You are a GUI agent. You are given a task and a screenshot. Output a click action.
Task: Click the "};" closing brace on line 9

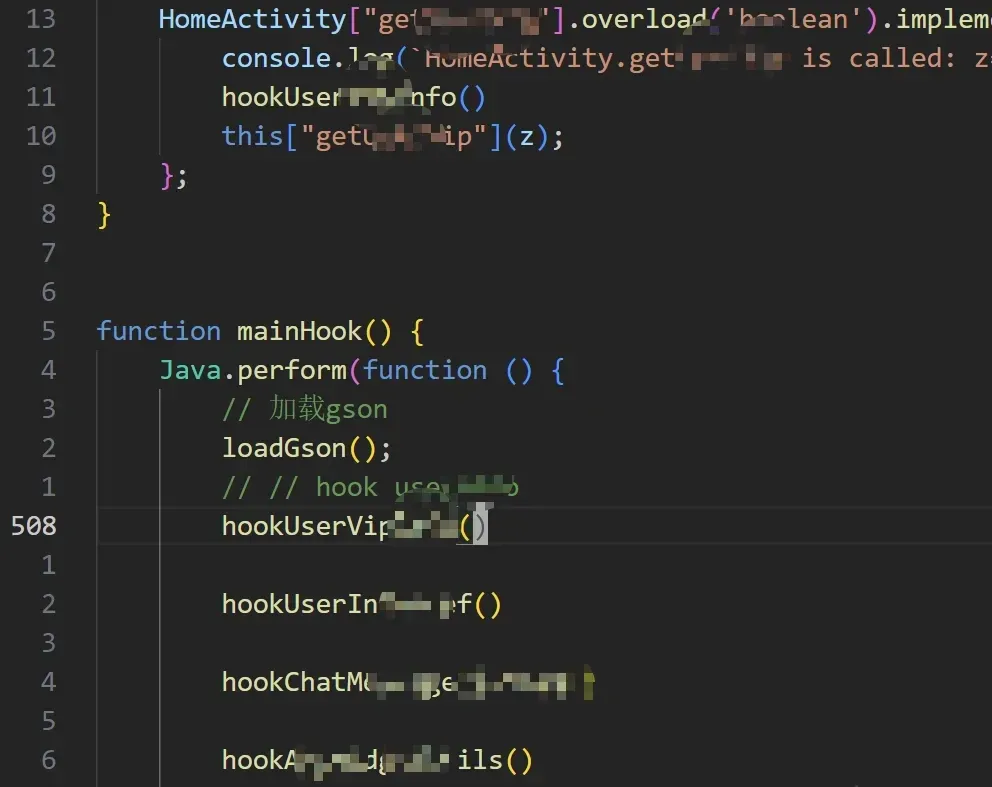pyautogui.click(x=174, y=176)
